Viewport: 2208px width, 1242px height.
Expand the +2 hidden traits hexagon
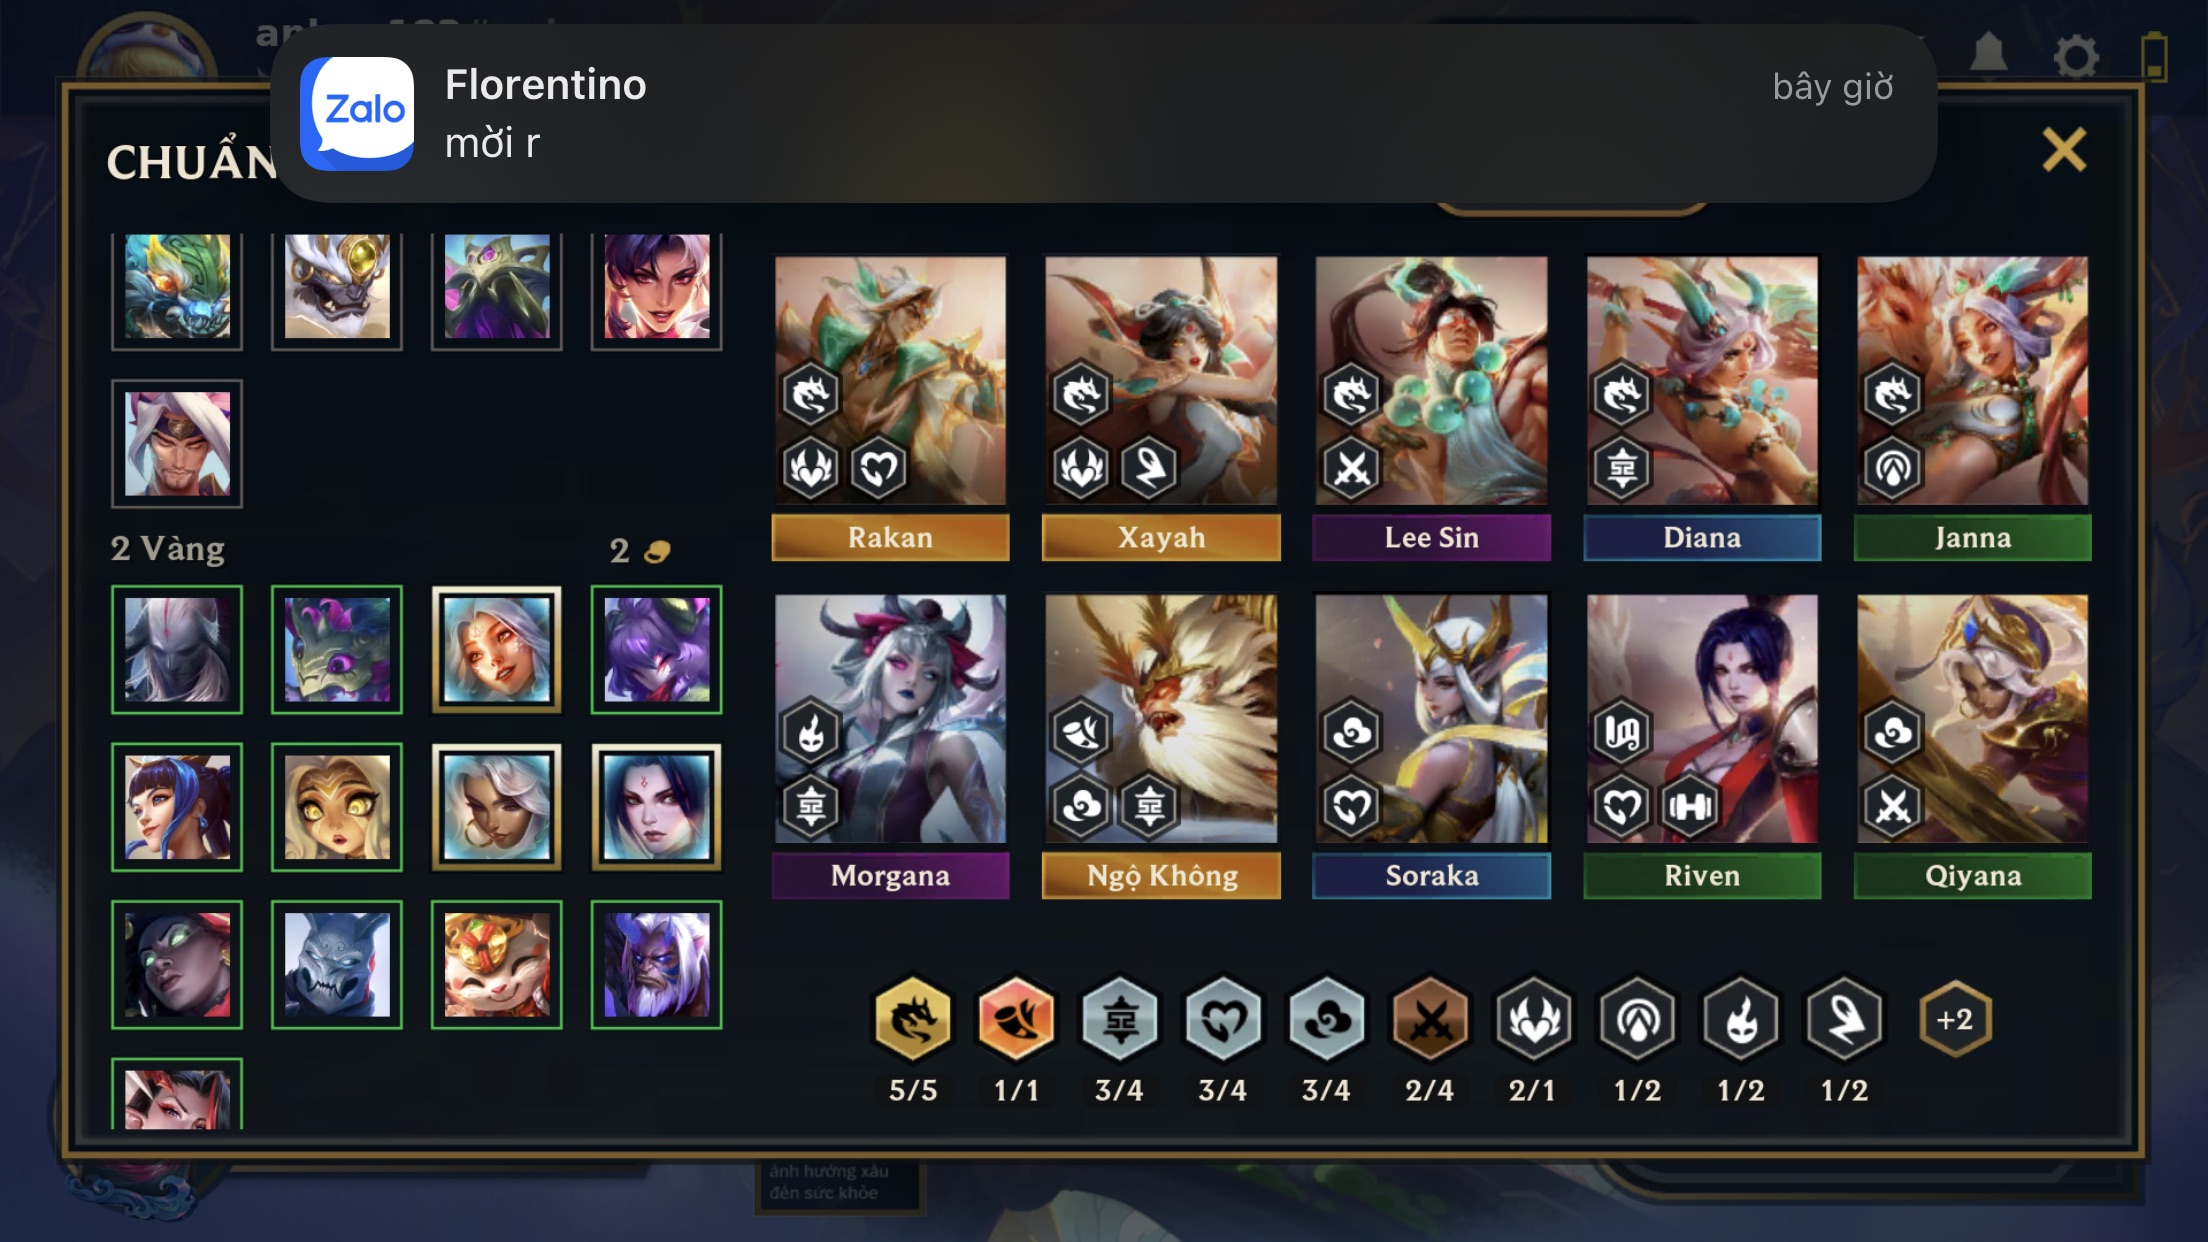(x=1955, y=1019)
